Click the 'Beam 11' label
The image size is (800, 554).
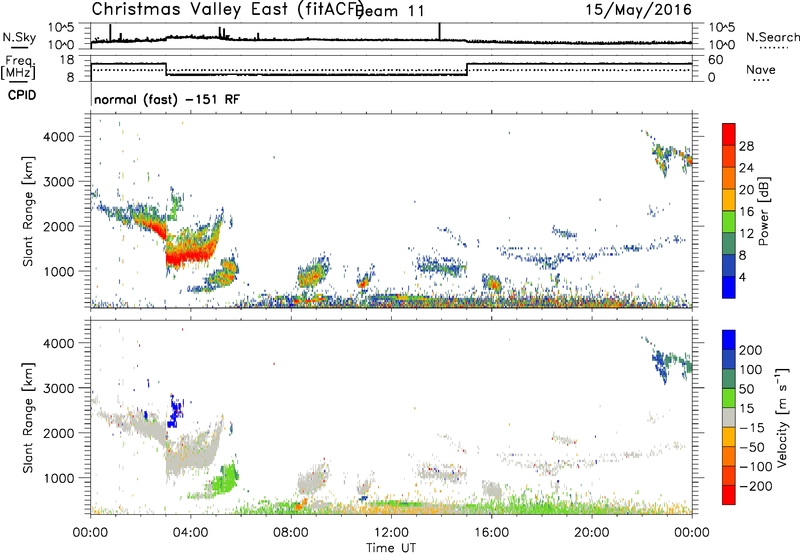391,11
